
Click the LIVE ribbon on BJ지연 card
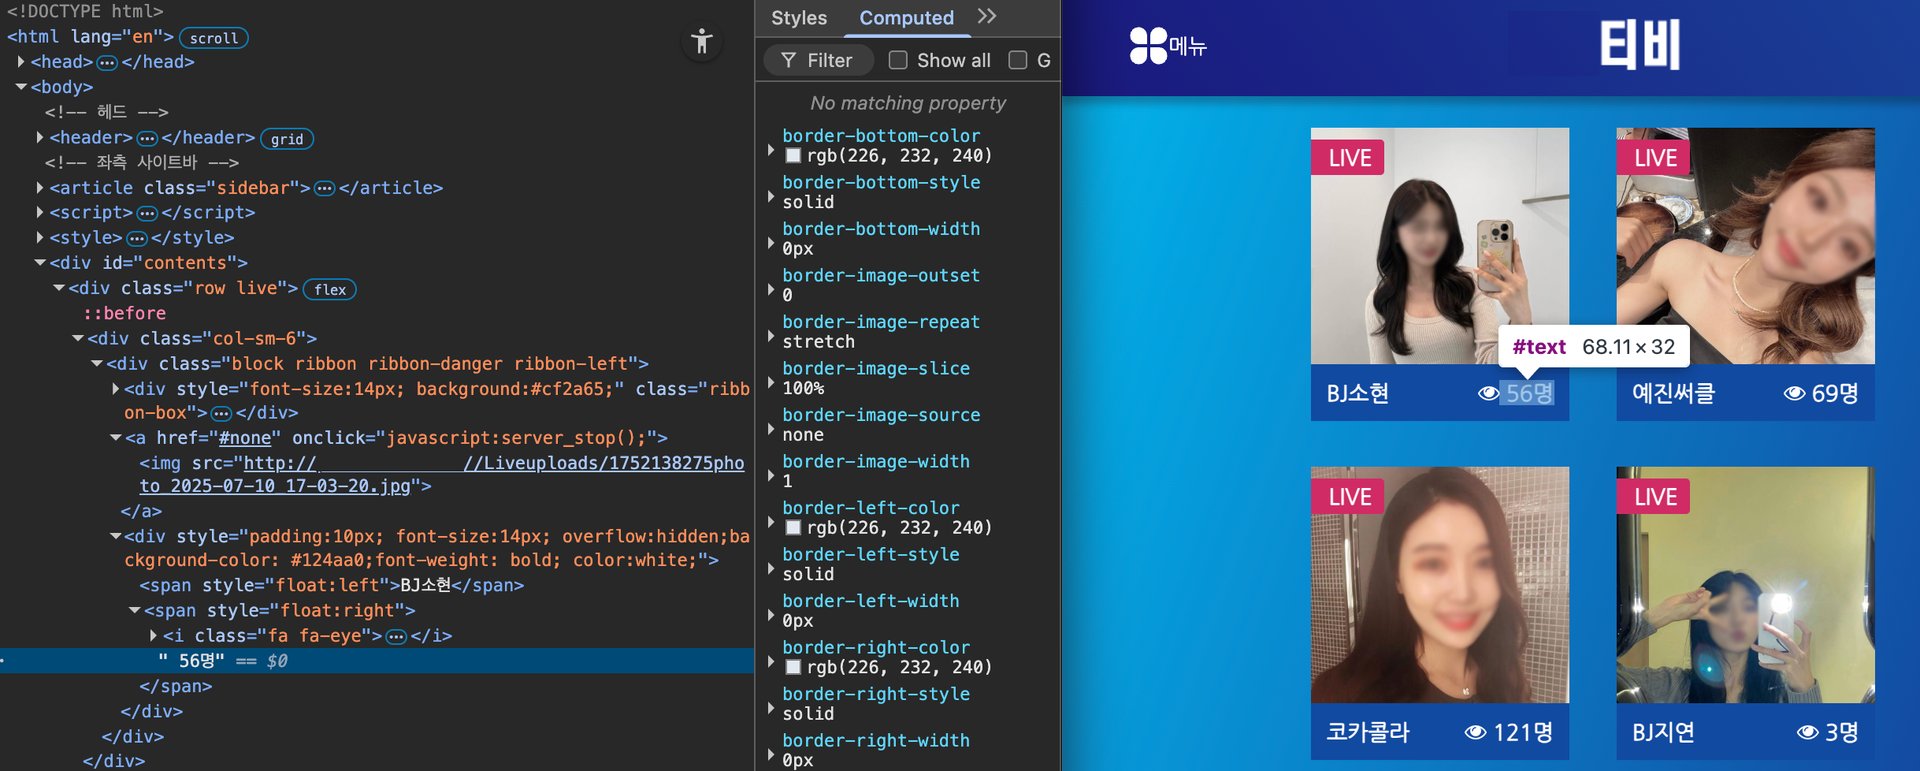1654,496
